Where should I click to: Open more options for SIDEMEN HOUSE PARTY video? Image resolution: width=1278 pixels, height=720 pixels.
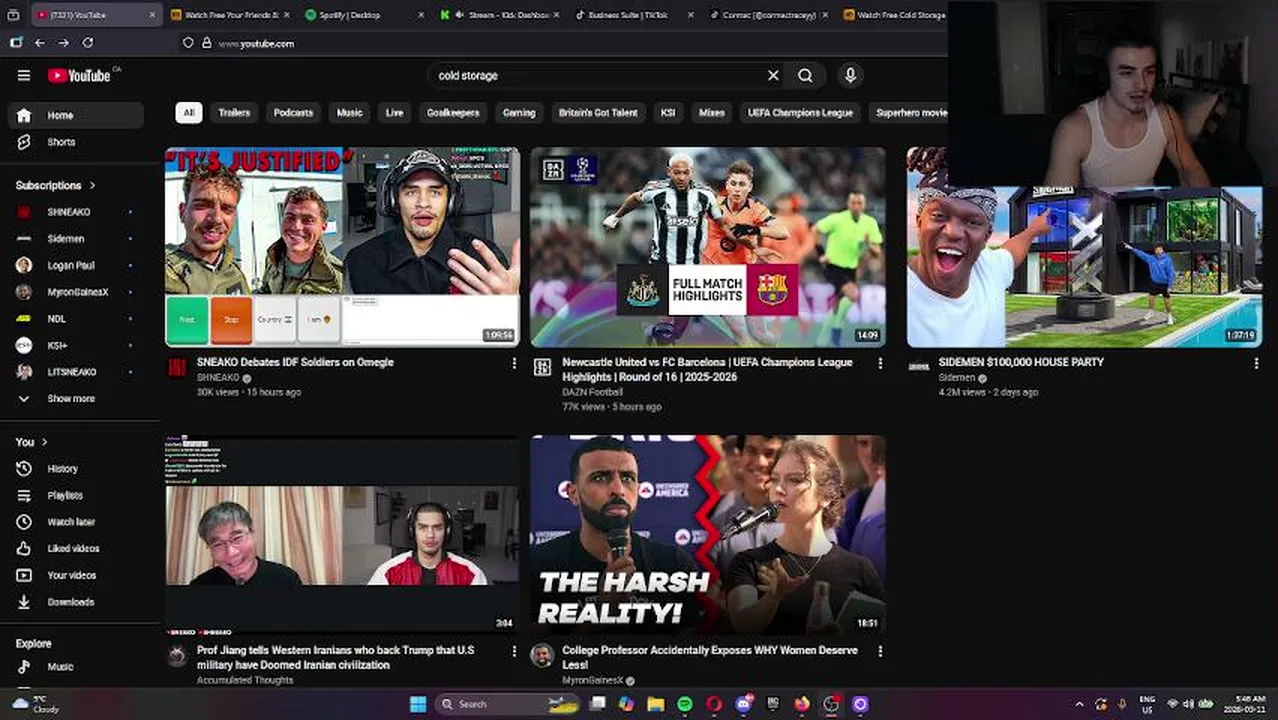[1256, 363]
